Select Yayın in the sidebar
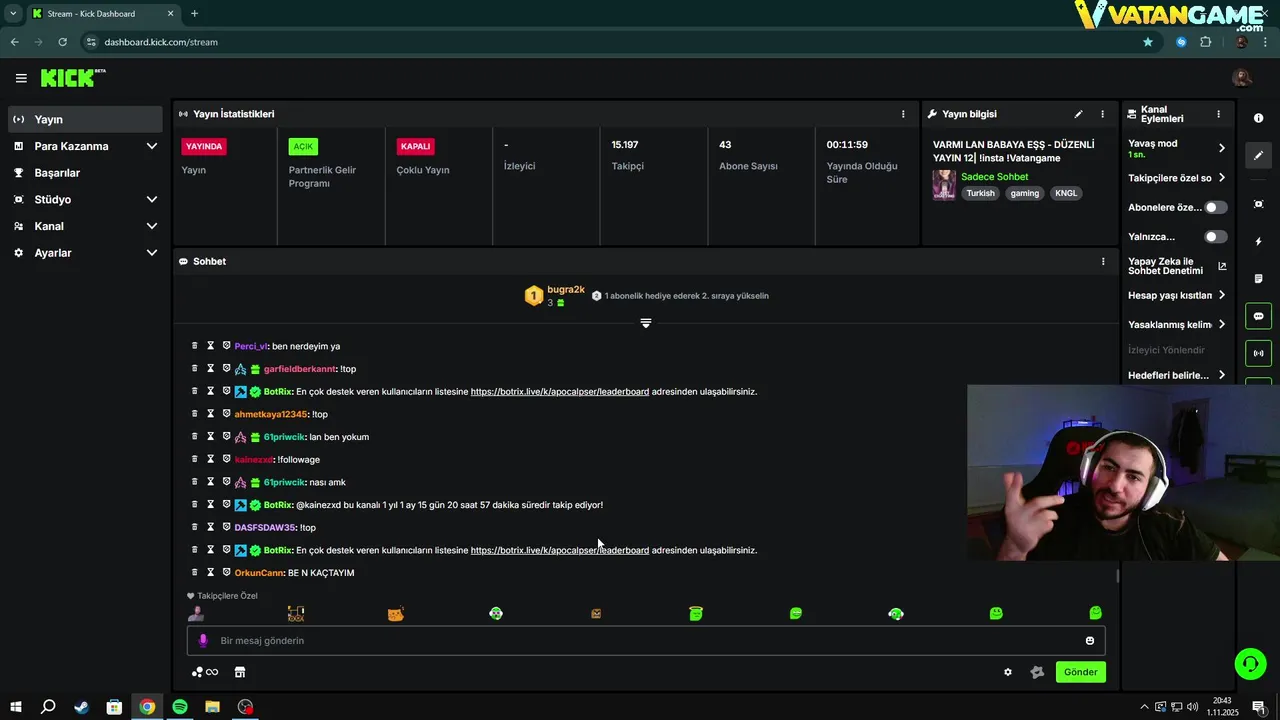This screenshot has height=720, width=1280. pos(84,119)
